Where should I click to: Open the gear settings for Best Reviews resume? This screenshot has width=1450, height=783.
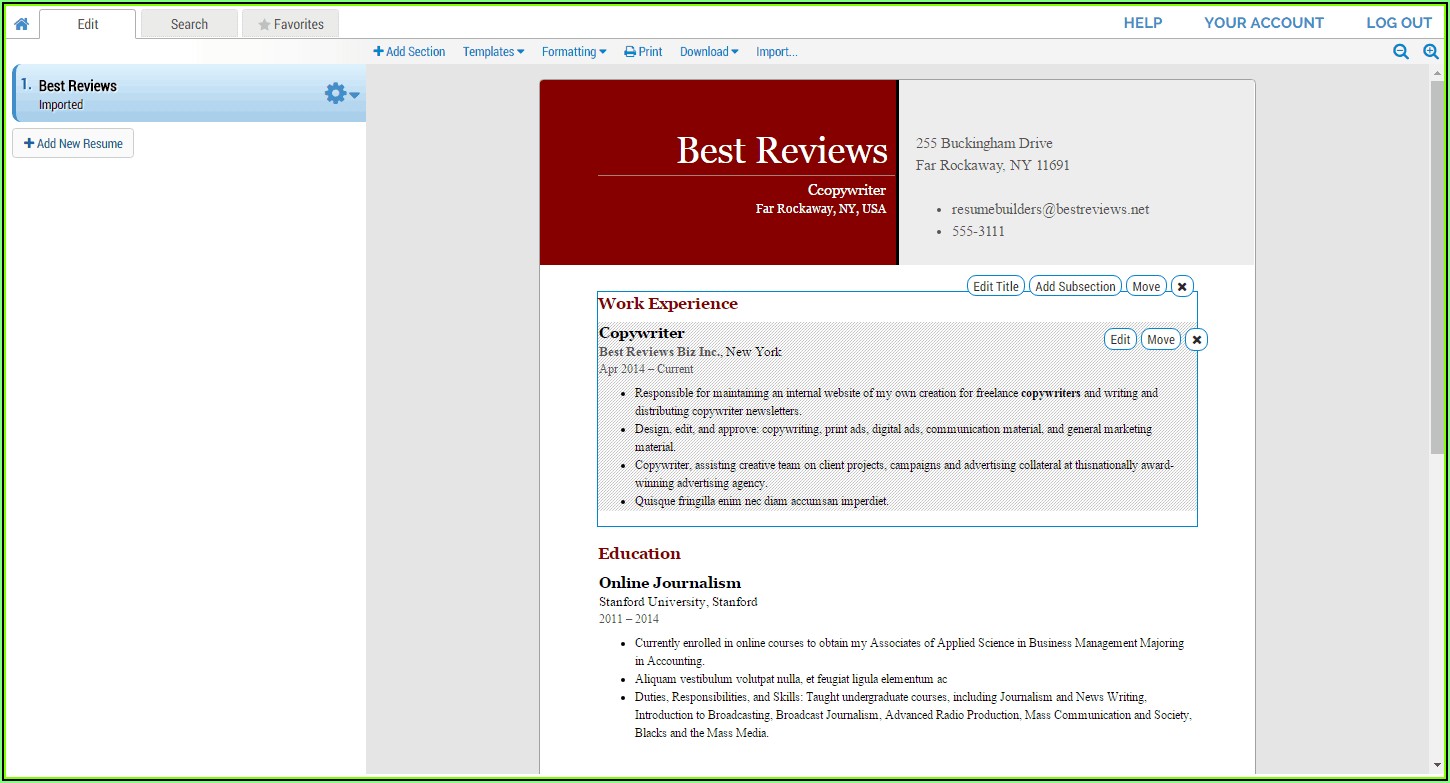pyautogui.click(x=341, y=94)
